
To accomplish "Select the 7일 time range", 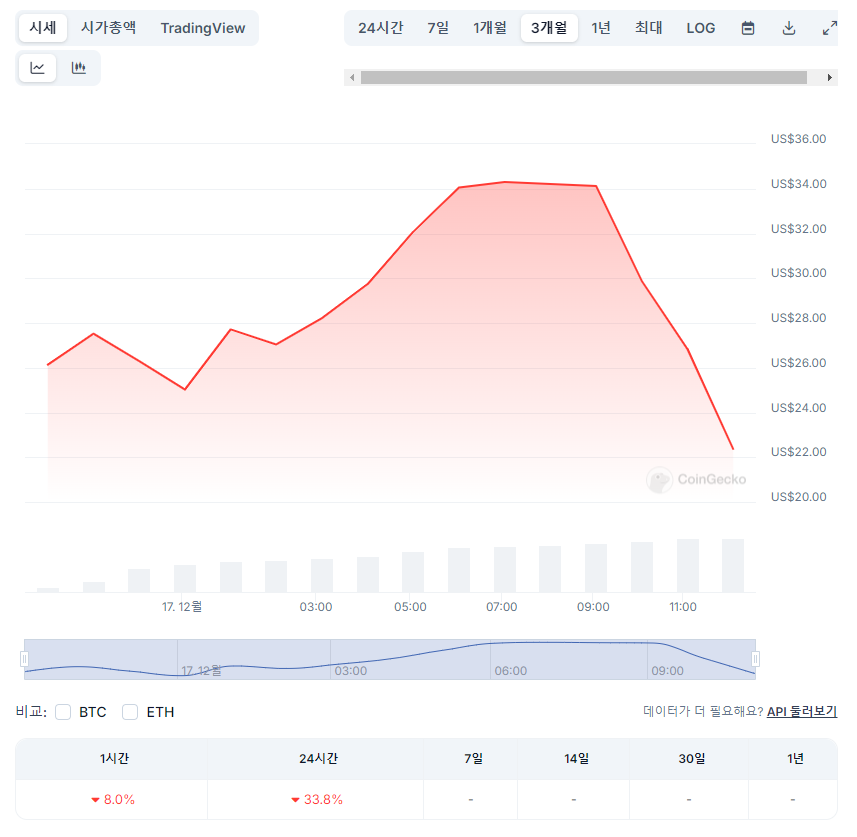I will tap(438, 28).
